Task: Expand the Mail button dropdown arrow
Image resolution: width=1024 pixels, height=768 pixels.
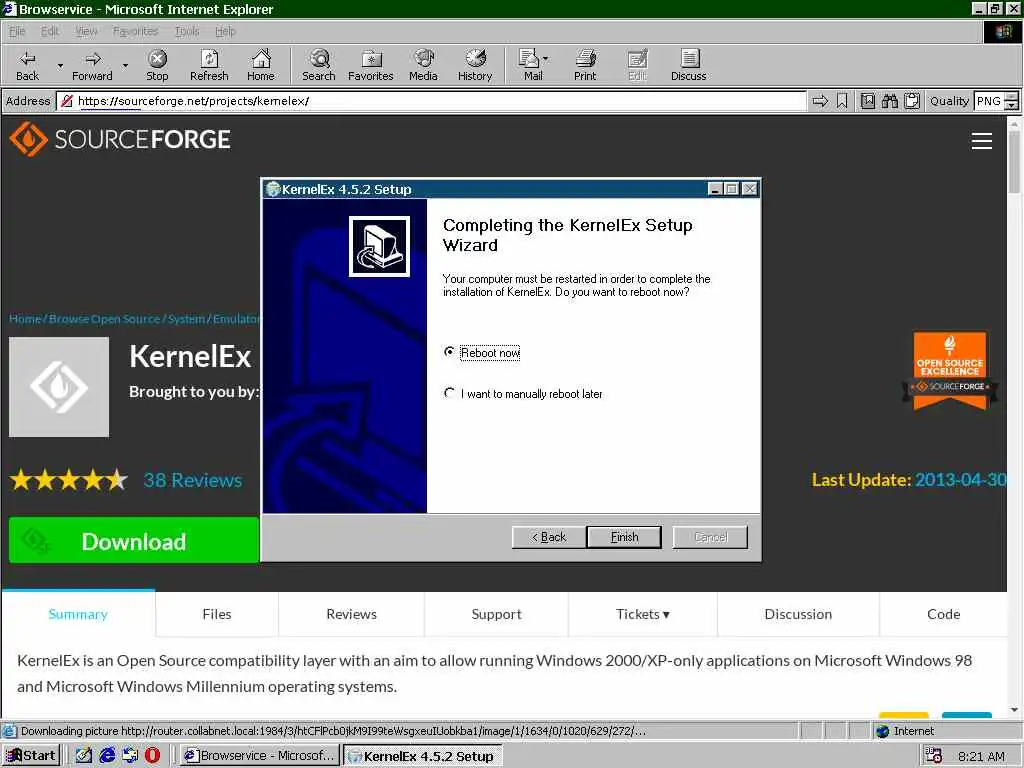Action: 546,59
